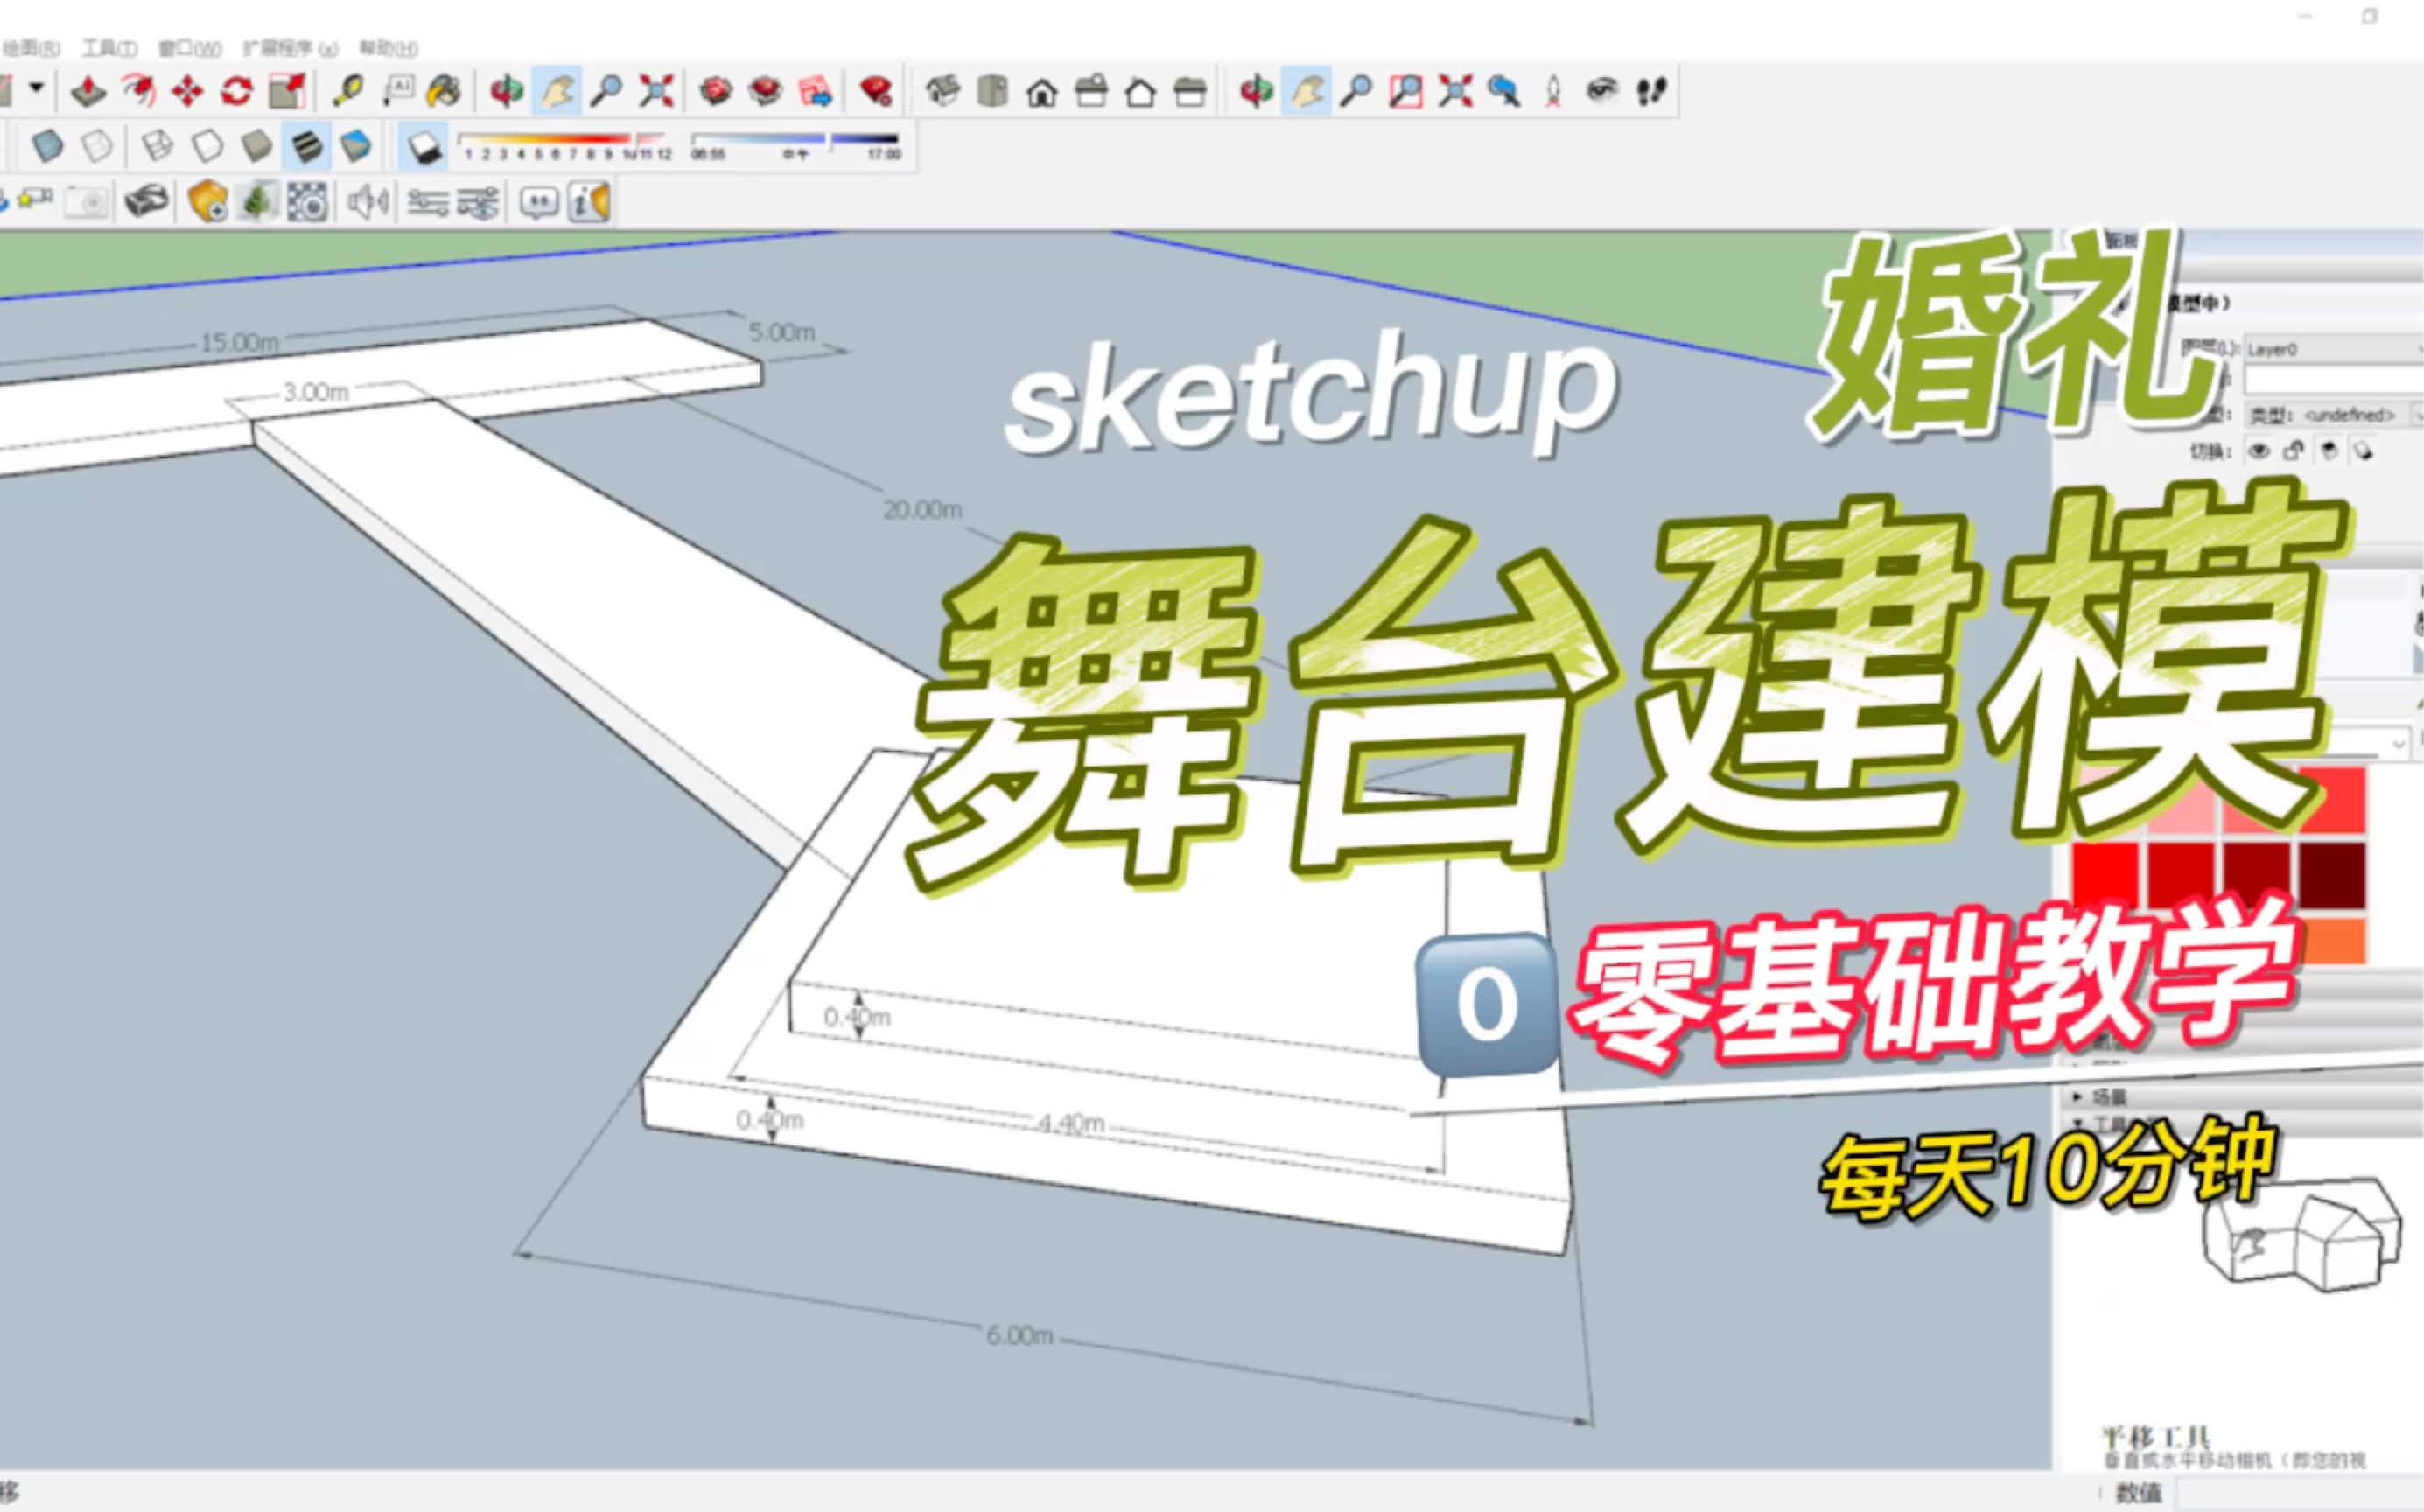Toggle Back Edges style
The image size is (2424, 1512).
(97, 146)
